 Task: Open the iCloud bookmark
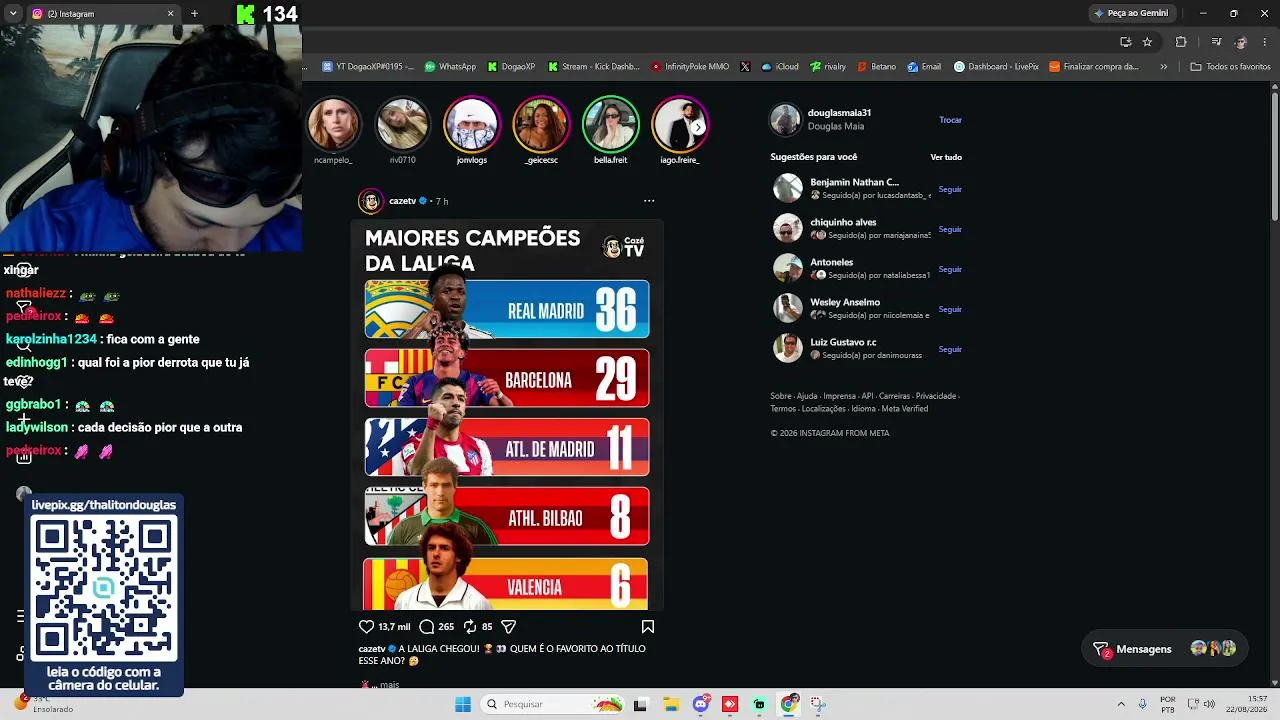tap(780, 67)
